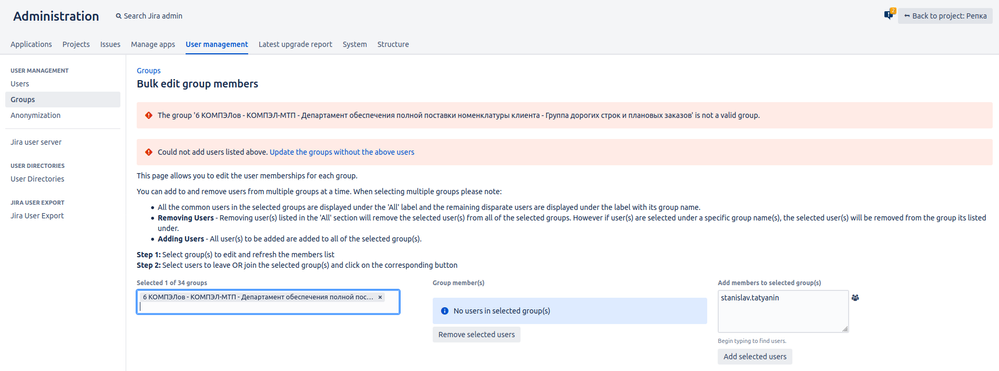Switch to the Manage apps tab
This screenshot has height=371, width=999.
click(x=153, y=45)
